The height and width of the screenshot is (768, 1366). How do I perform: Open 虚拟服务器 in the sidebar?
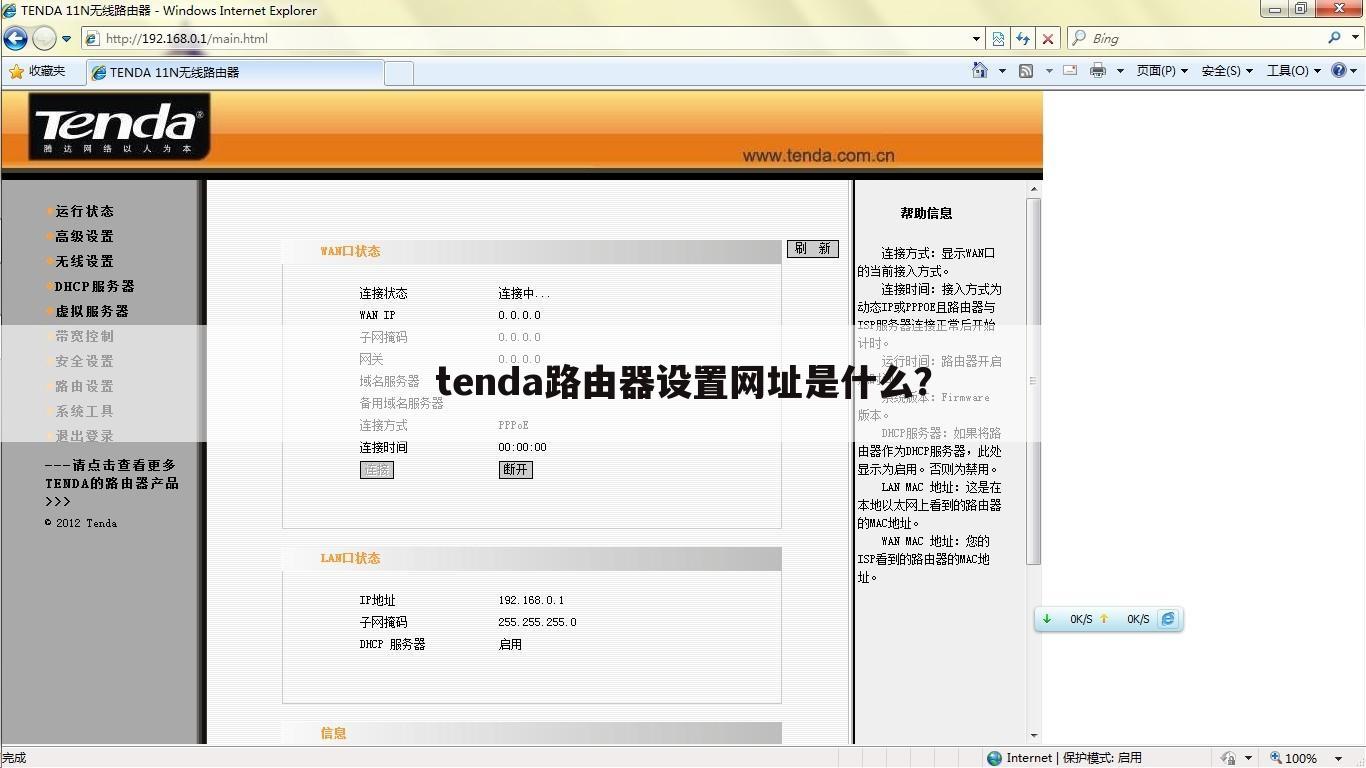pyautogui.click(x=92, y=311)
